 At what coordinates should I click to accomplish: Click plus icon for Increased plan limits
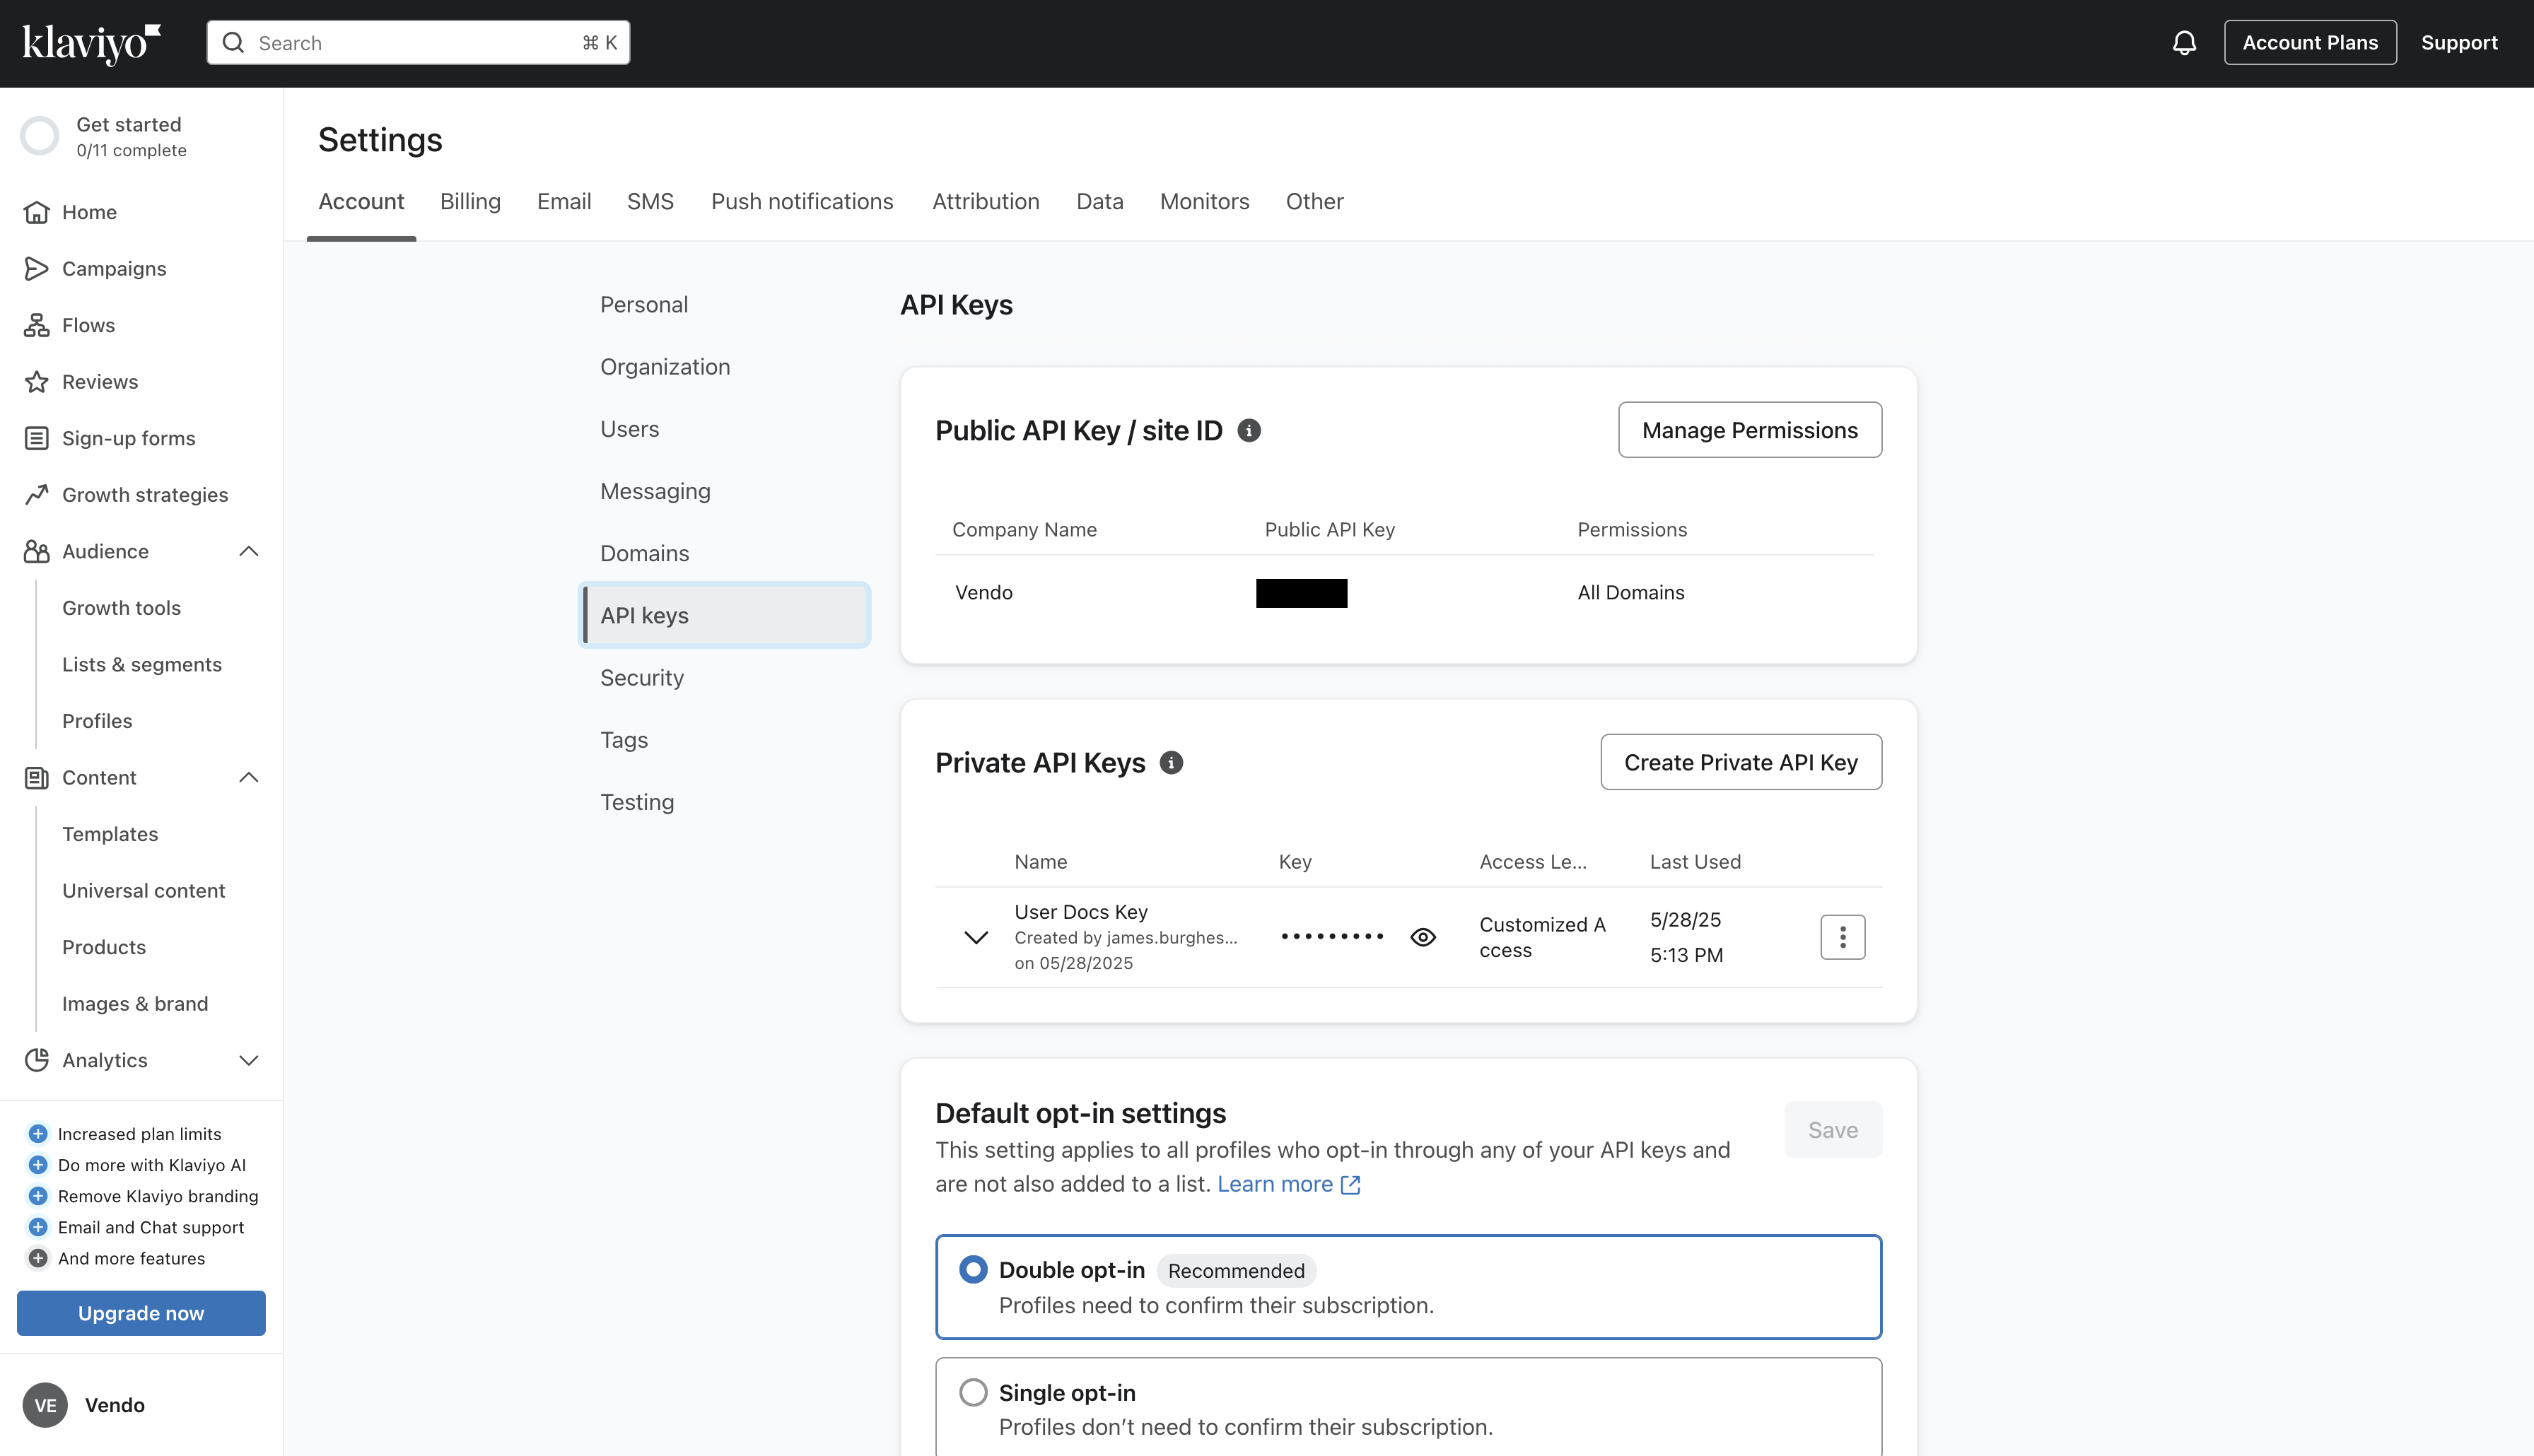[x=38, y=1133]
